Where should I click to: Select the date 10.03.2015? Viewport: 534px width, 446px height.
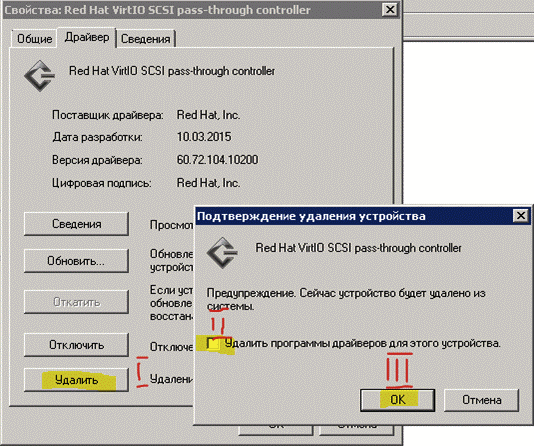[x=204, y=137]
